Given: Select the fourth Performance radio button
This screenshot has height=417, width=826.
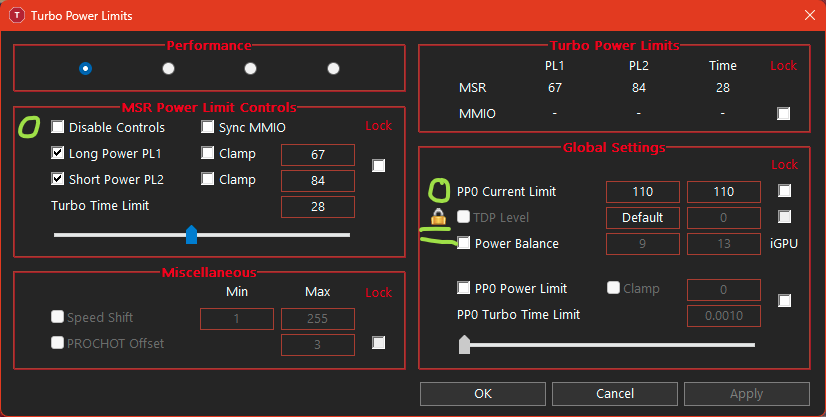Looking at the screenshot, I should tap(333, 68).
